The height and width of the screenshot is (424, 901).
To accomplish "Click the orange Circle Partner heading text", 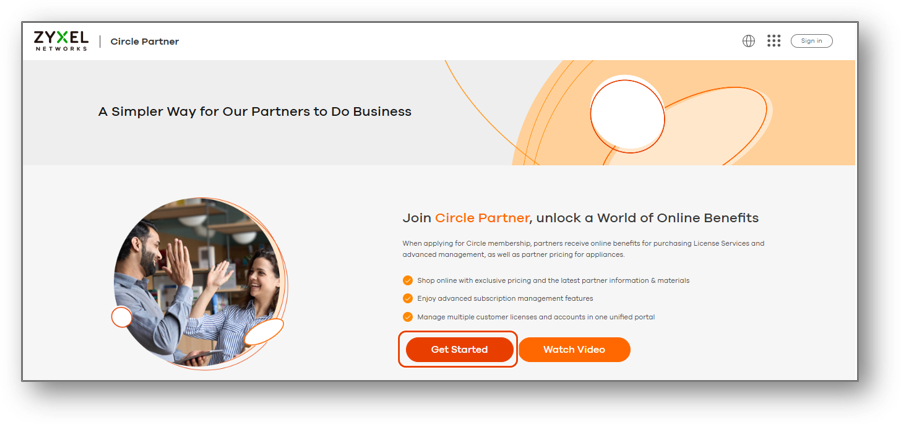I will pos(482,218).
